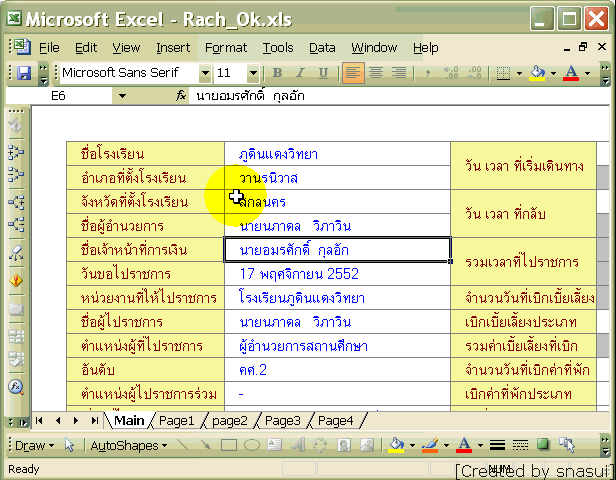Click the Insert Function fx icon in formula bar
The image size is (616, 480).
point(180,96)
